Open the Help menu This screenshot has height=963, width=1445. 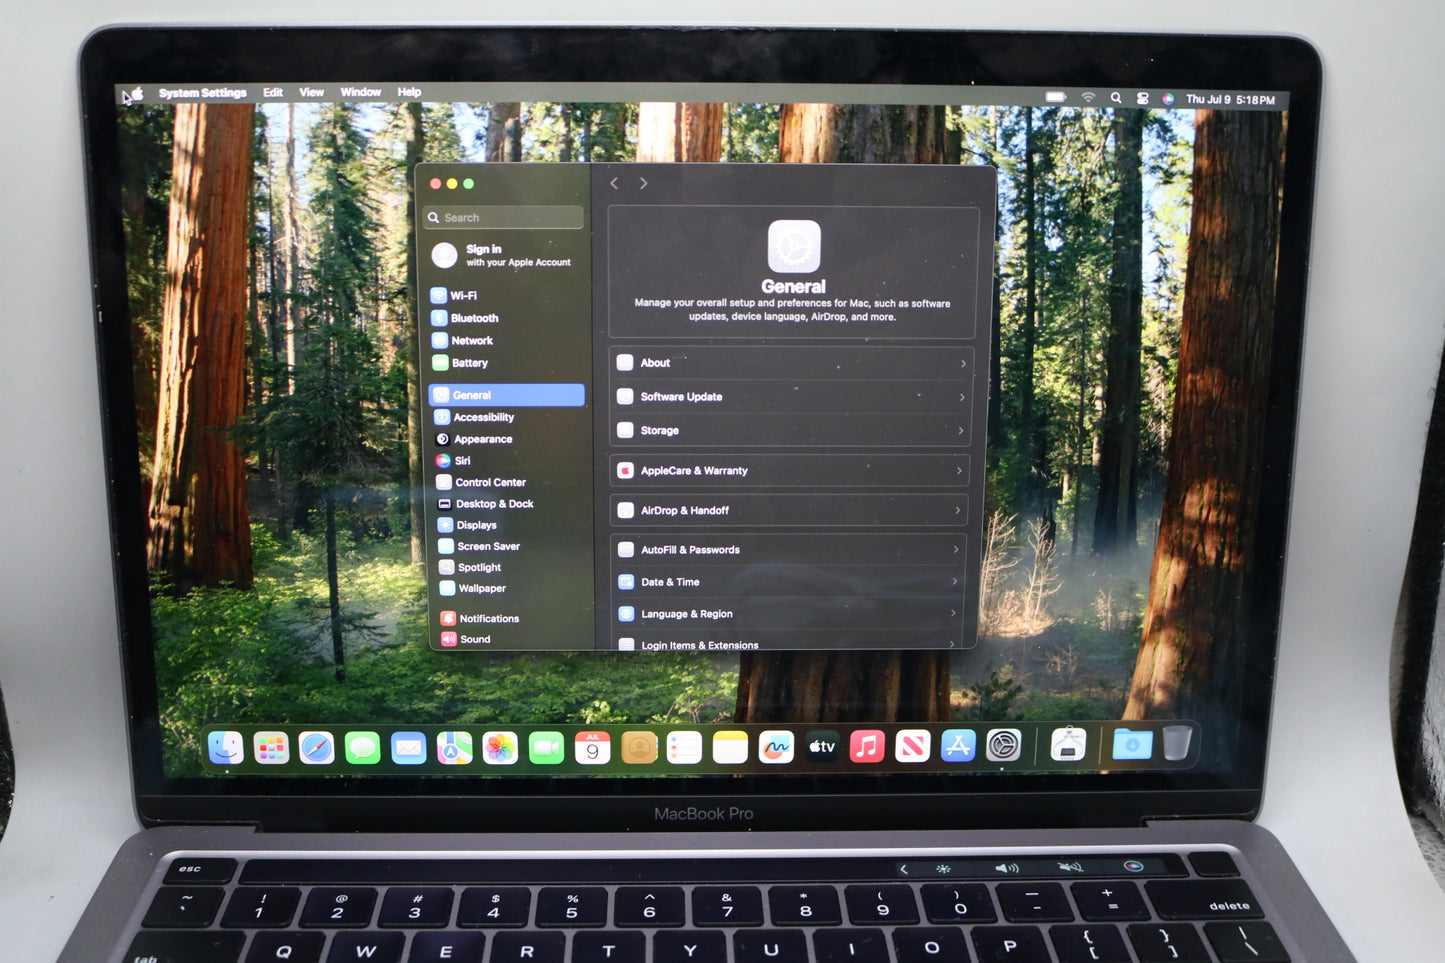pos(409,92)
